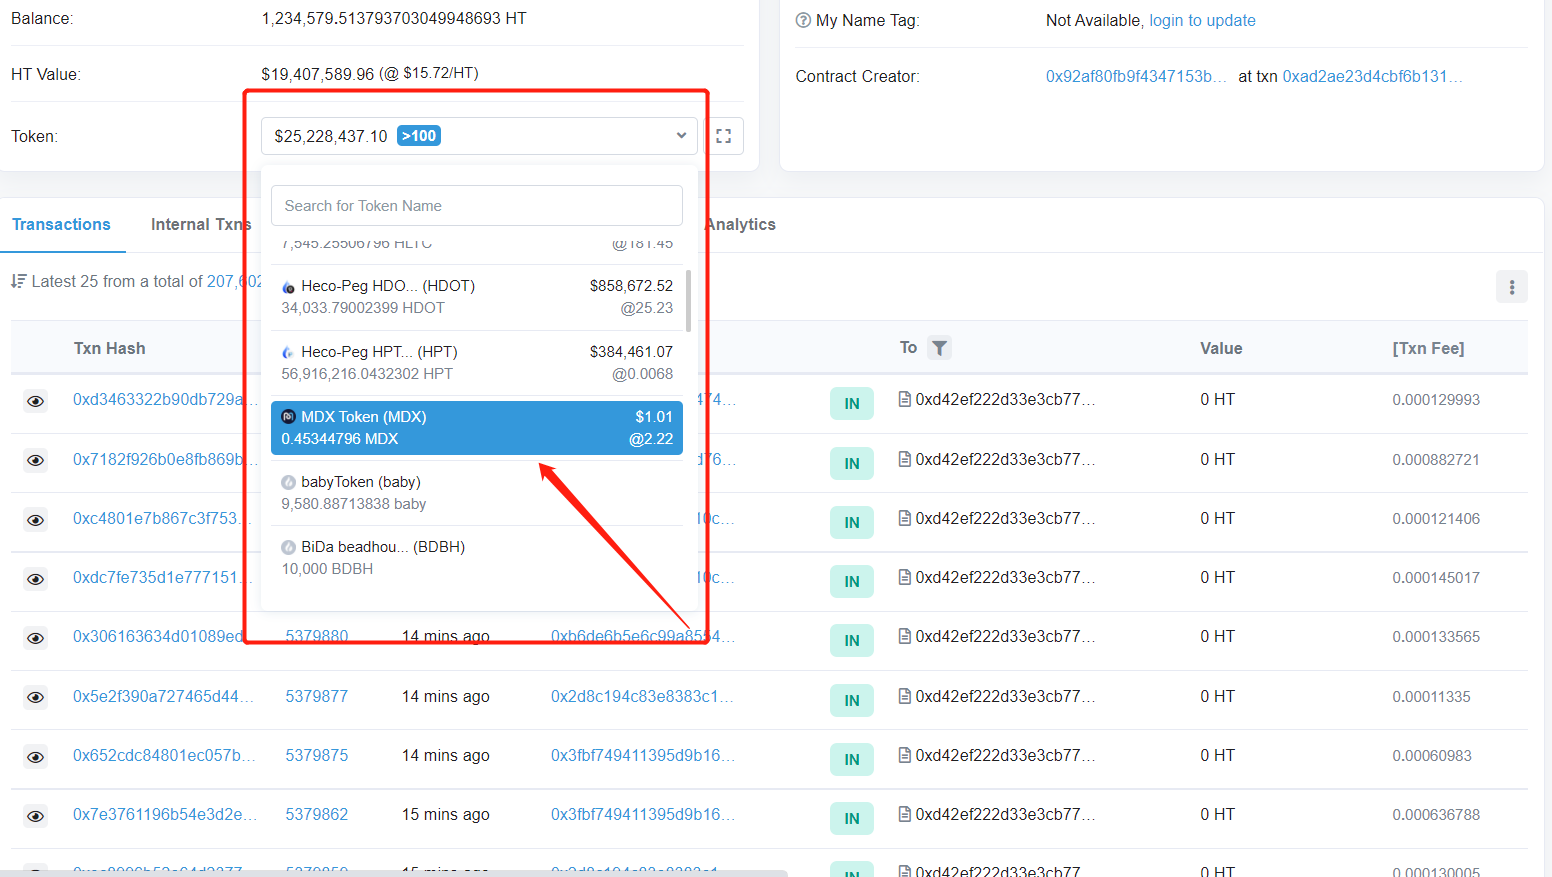The height and width of the screenshot is (877, 1552).
Task: Click the fullscreen token holdings icon
Action: [x=724, y=136]
